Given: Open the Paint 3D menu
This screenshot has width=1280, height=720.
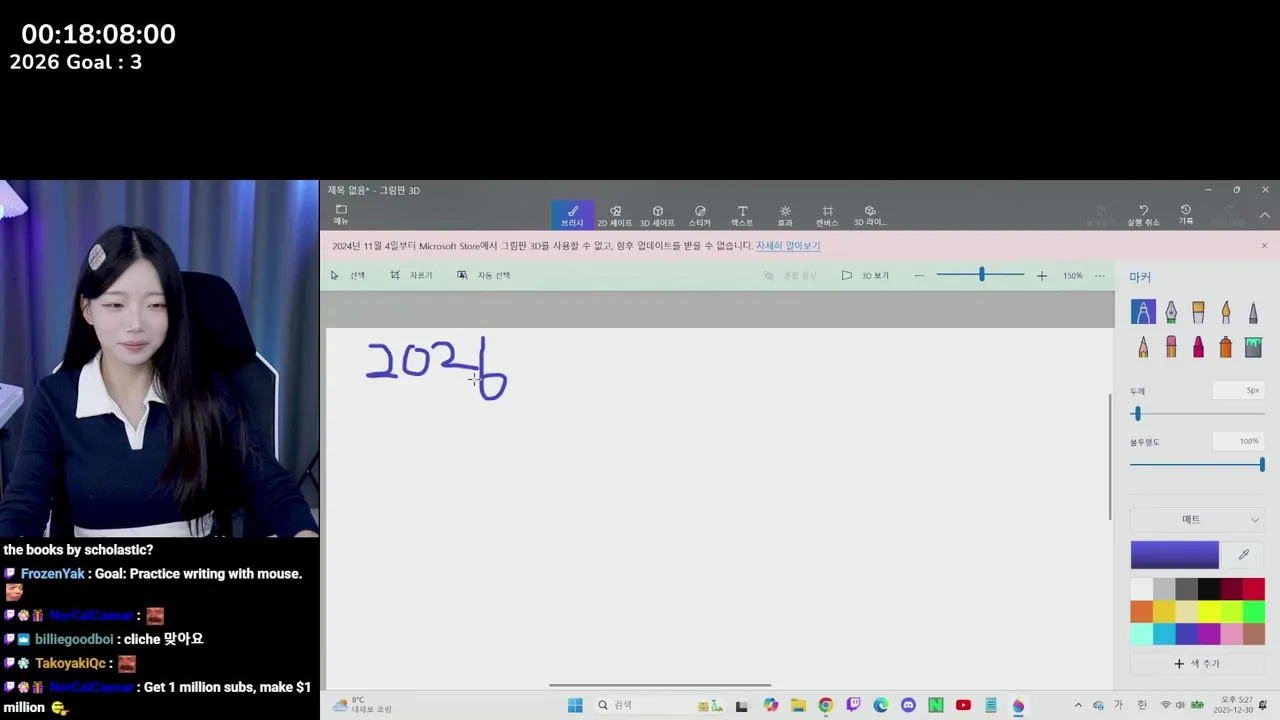Looking at the screenshot, I should (341, 215).
